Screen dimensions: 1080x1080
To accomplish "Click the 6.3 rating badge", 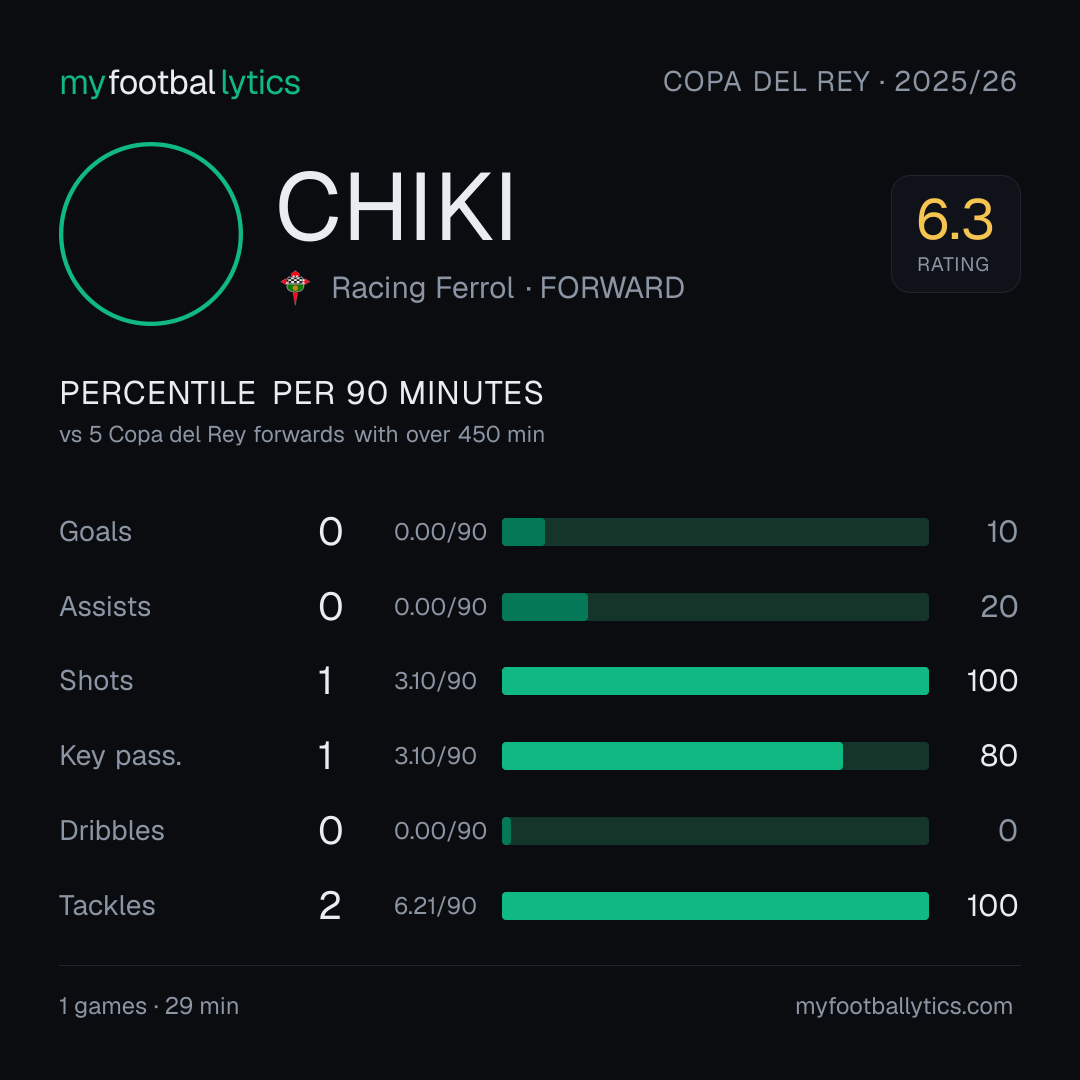I will (955, 233).
